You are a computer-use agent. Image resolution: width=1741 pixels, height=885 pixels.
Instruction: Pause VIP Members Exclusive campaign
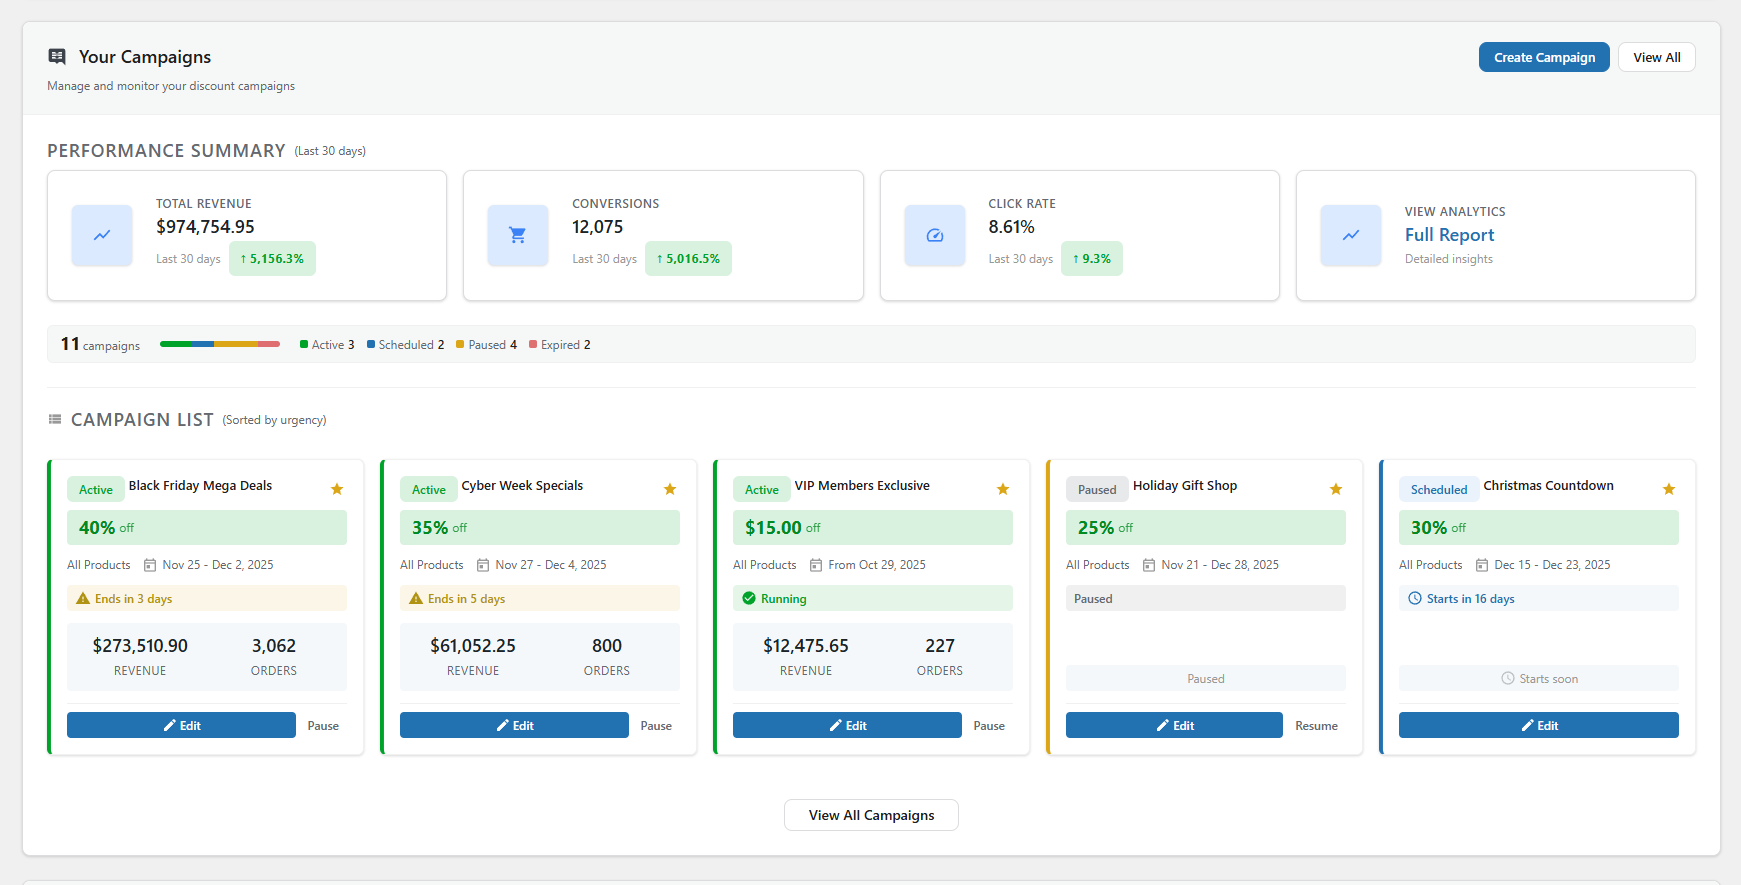coord(989,725)
